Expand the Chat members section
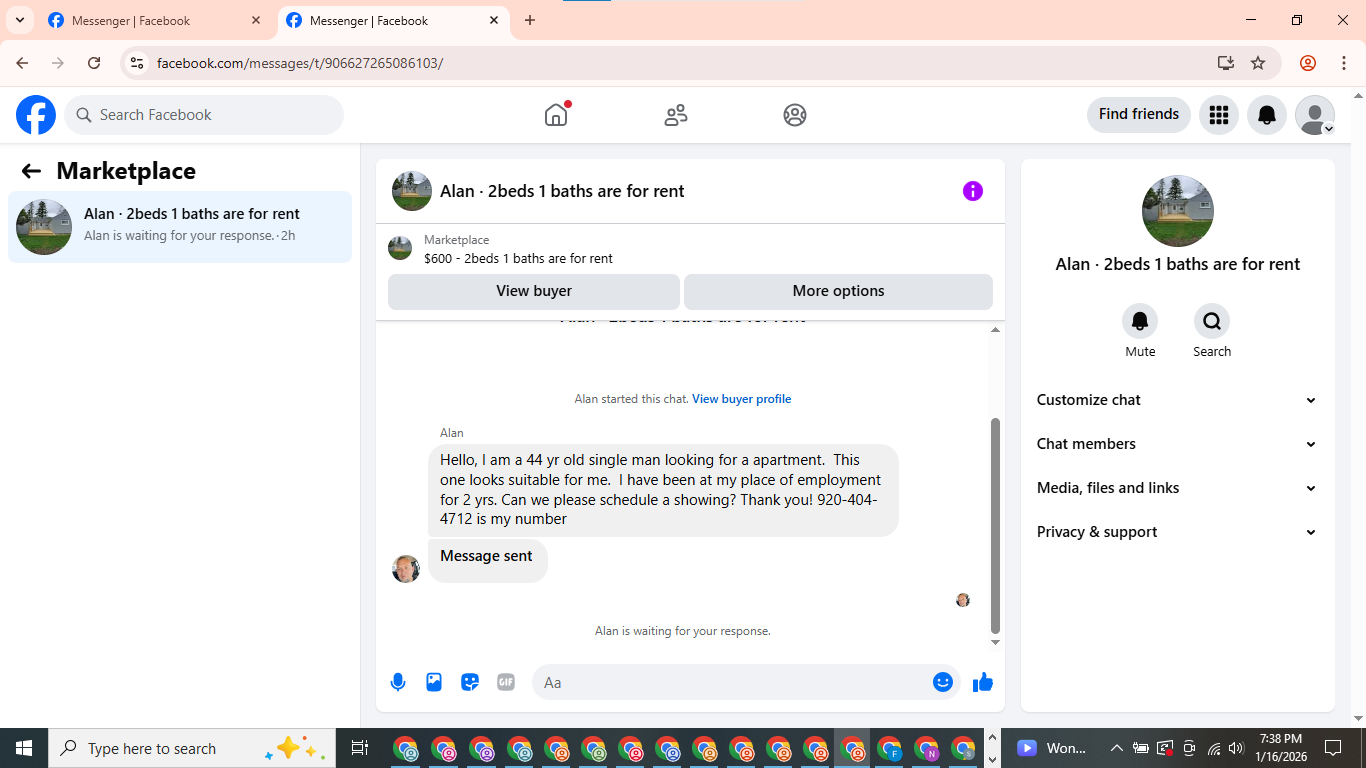This screenshot has height=768, width=1366. point(1177,444)
